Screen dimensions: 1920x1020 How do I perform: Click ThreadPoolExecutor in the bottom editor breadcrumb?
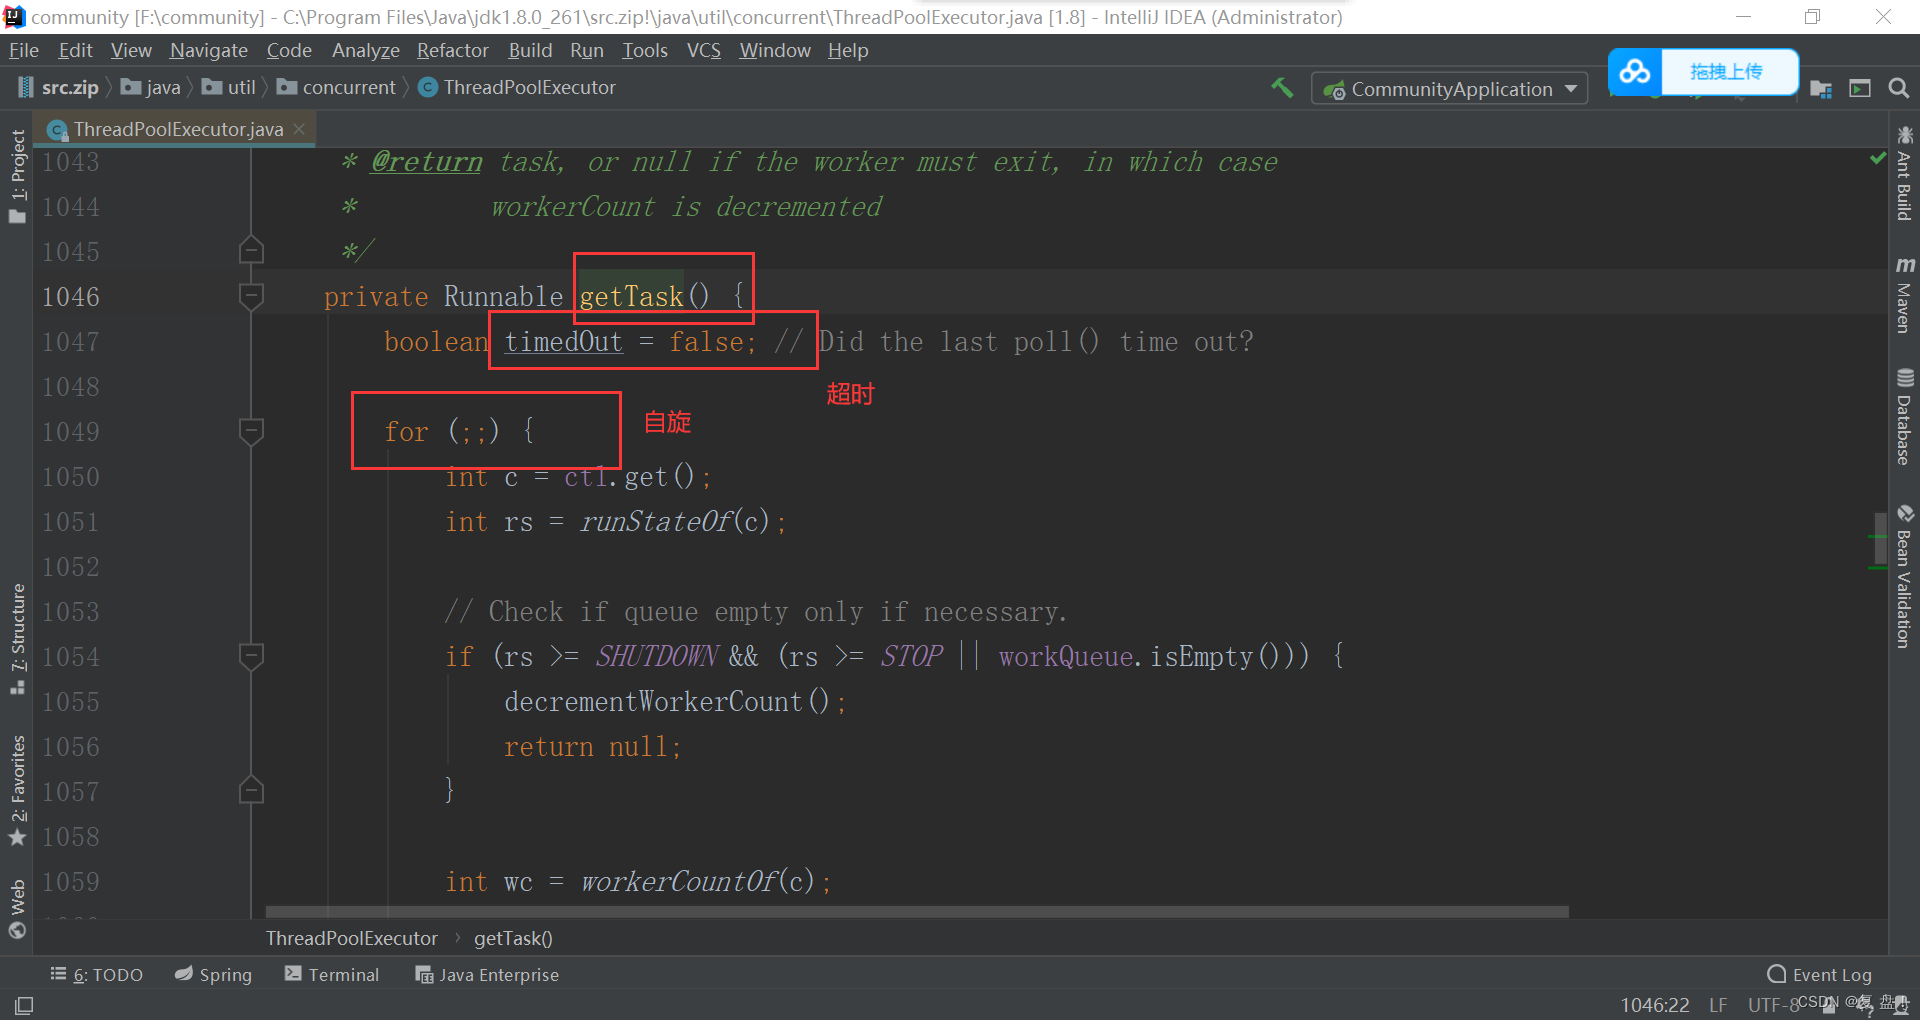coord(352,938)
